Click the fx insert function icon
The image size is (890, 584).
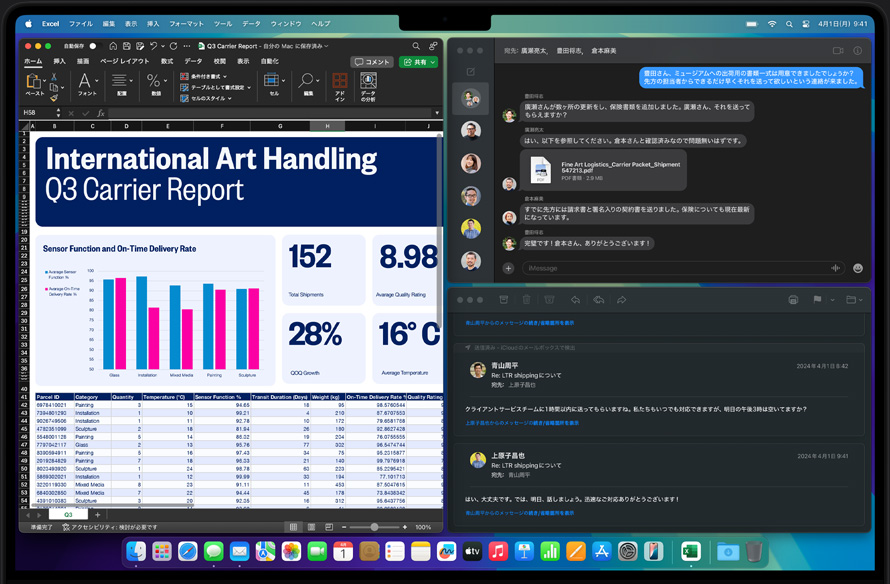coord(100,113)
